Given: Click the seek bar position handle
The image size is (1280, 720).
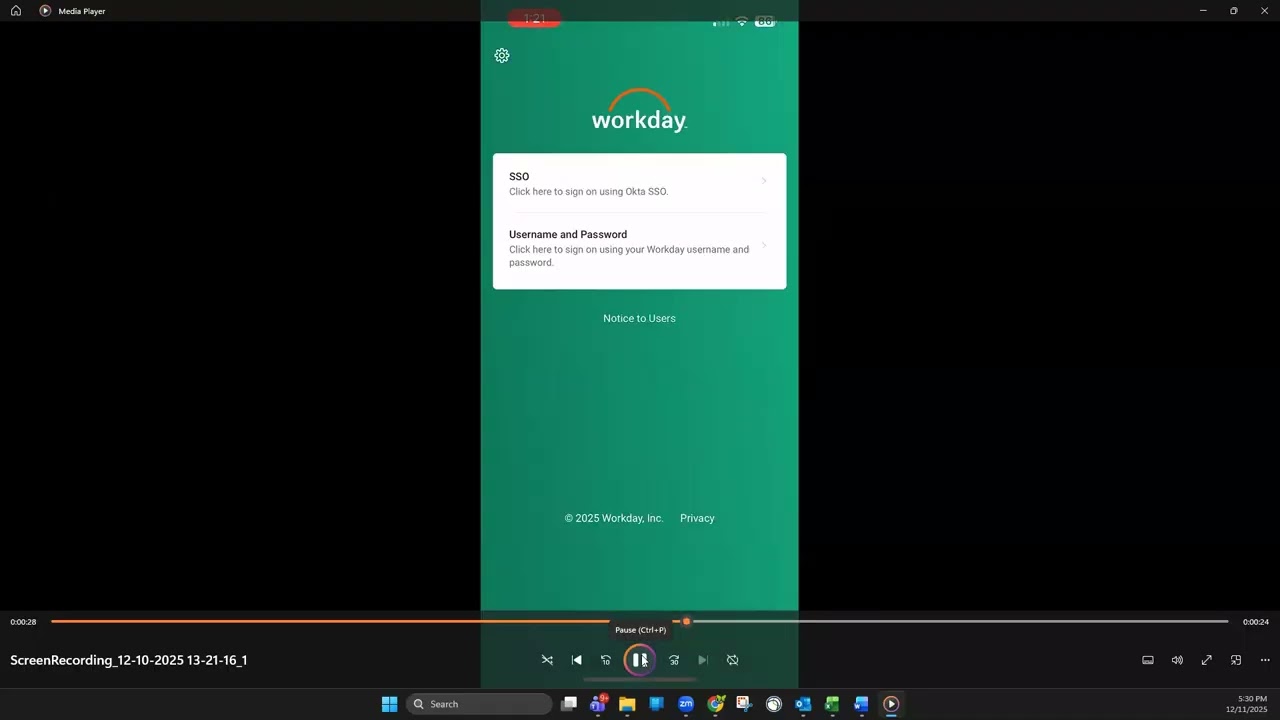Looking at the screenshot, I should (686, 621).
